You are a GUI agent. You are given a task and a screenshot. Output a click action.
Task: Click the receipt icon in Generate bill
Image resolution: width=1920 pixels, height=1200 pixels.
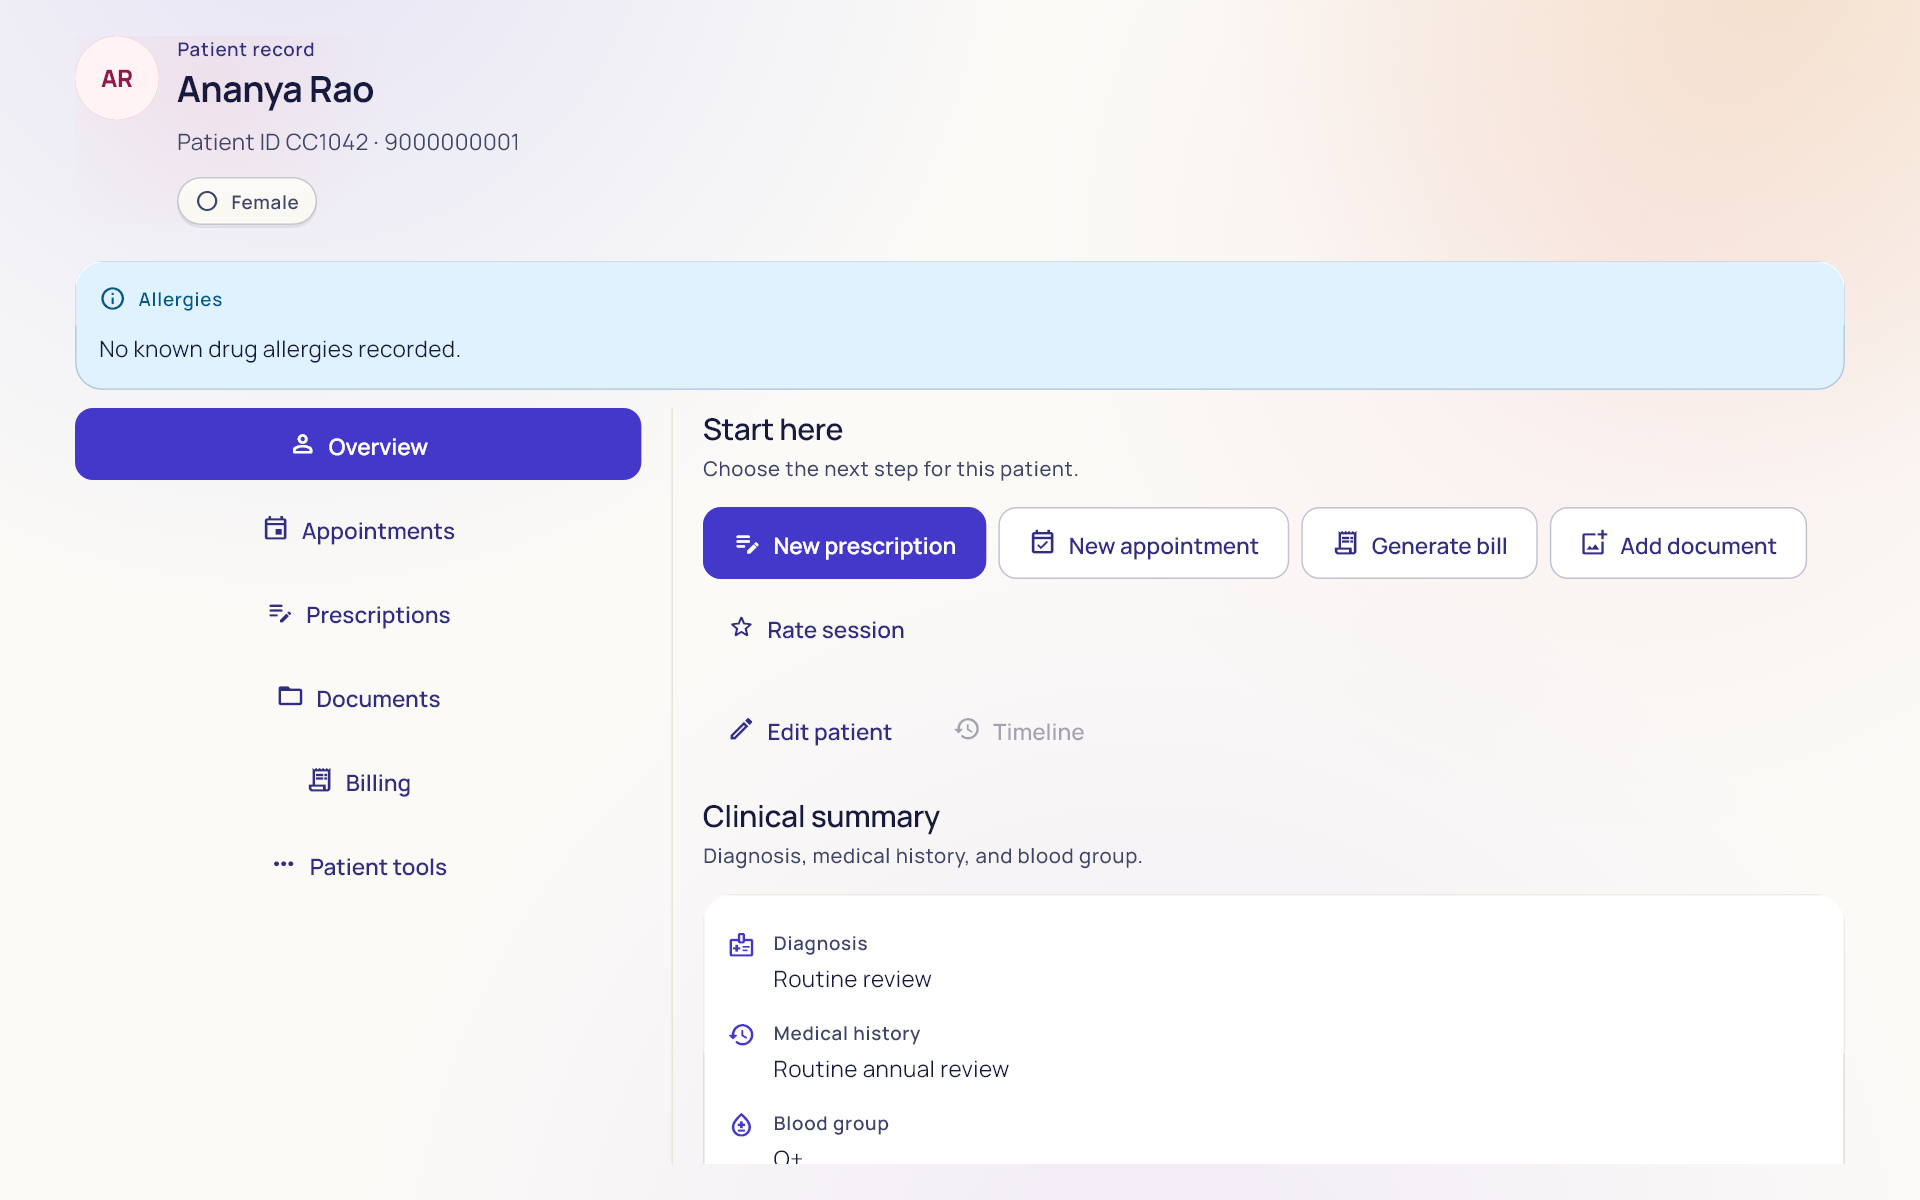[1346, 542]
